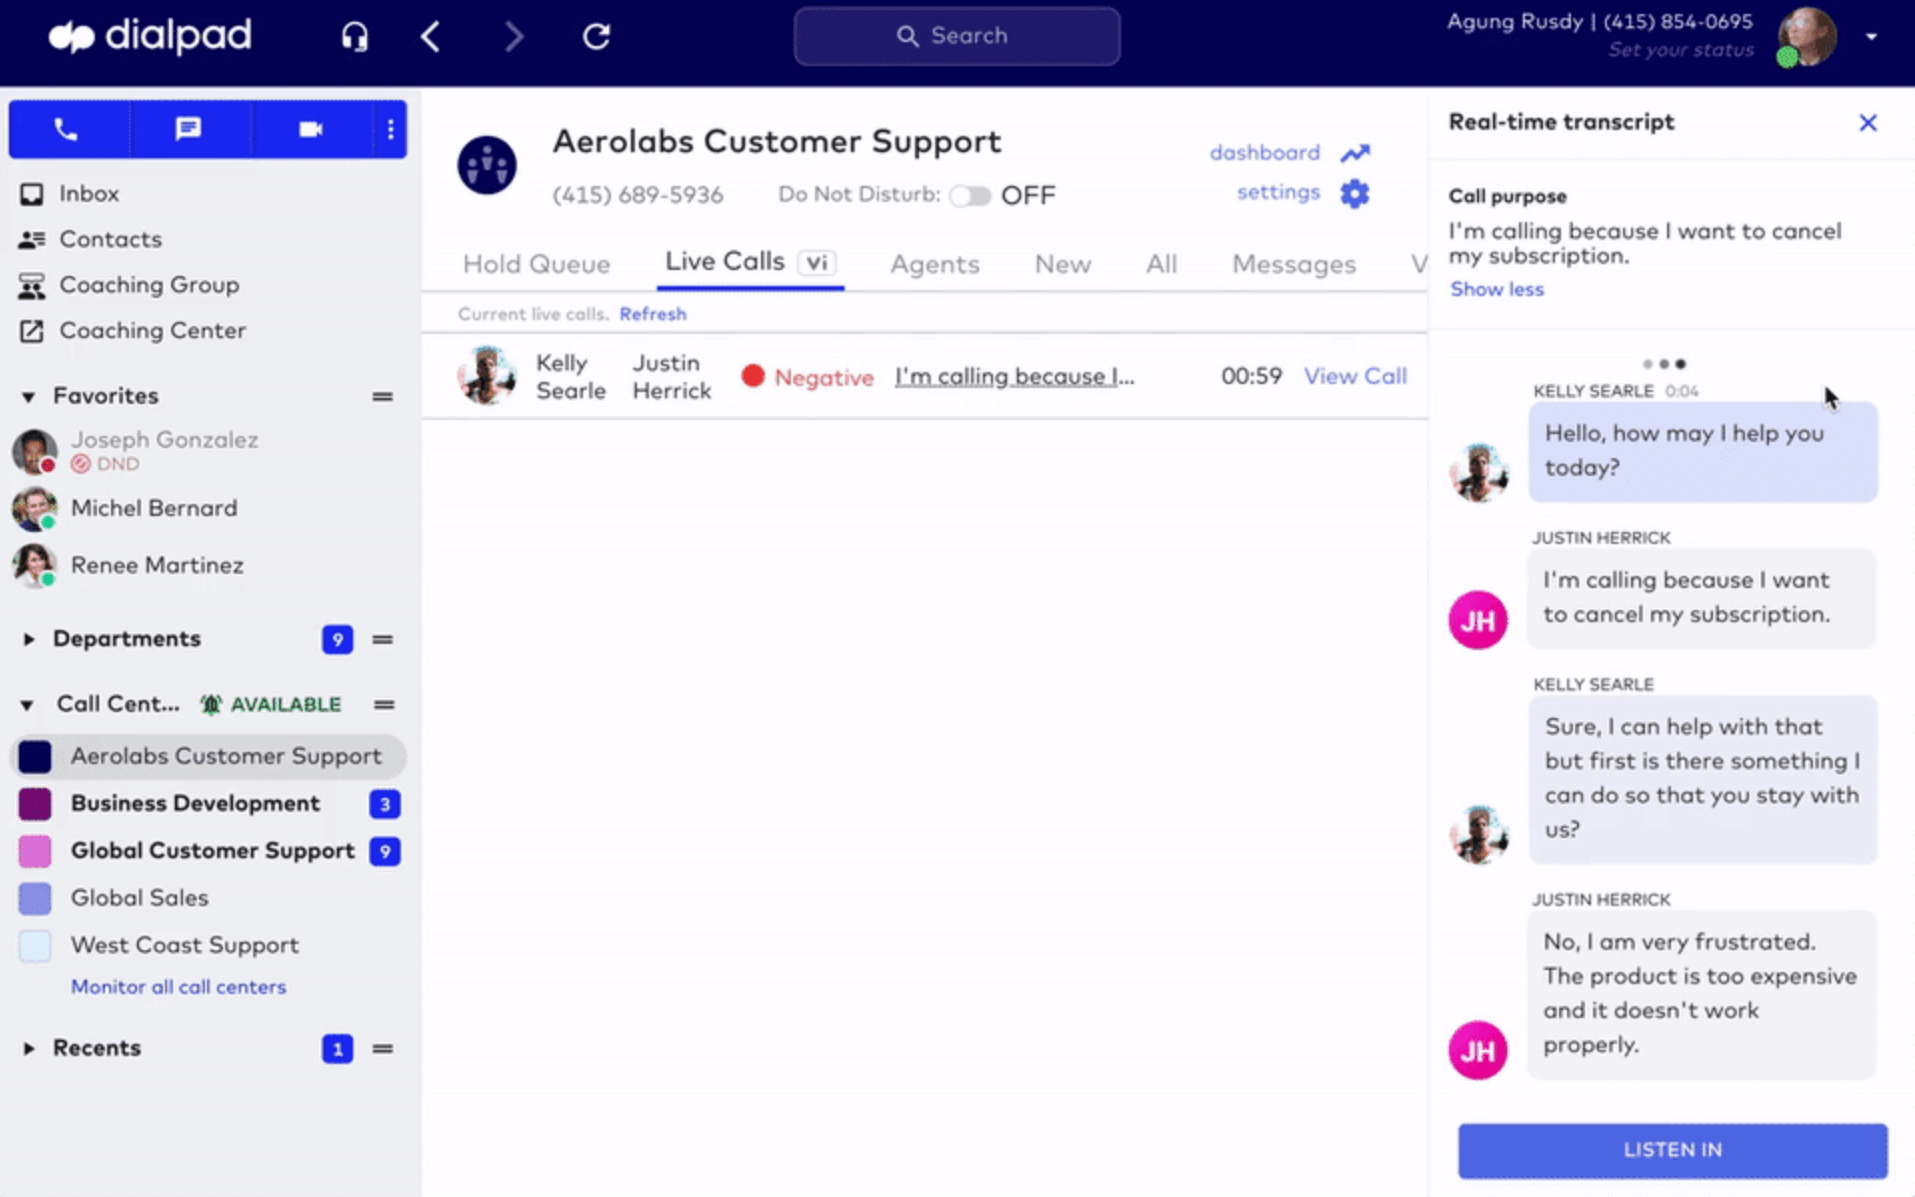
Task: Open the profile dropdown arrow
Action: (1871, 37)
